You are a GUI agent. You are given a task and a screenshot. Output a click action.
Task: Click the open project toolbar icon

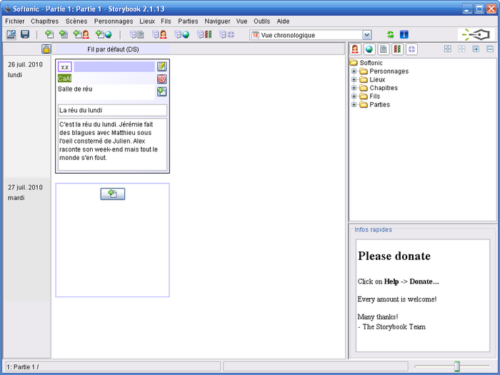pyautogui.click(x=11, y=34)
